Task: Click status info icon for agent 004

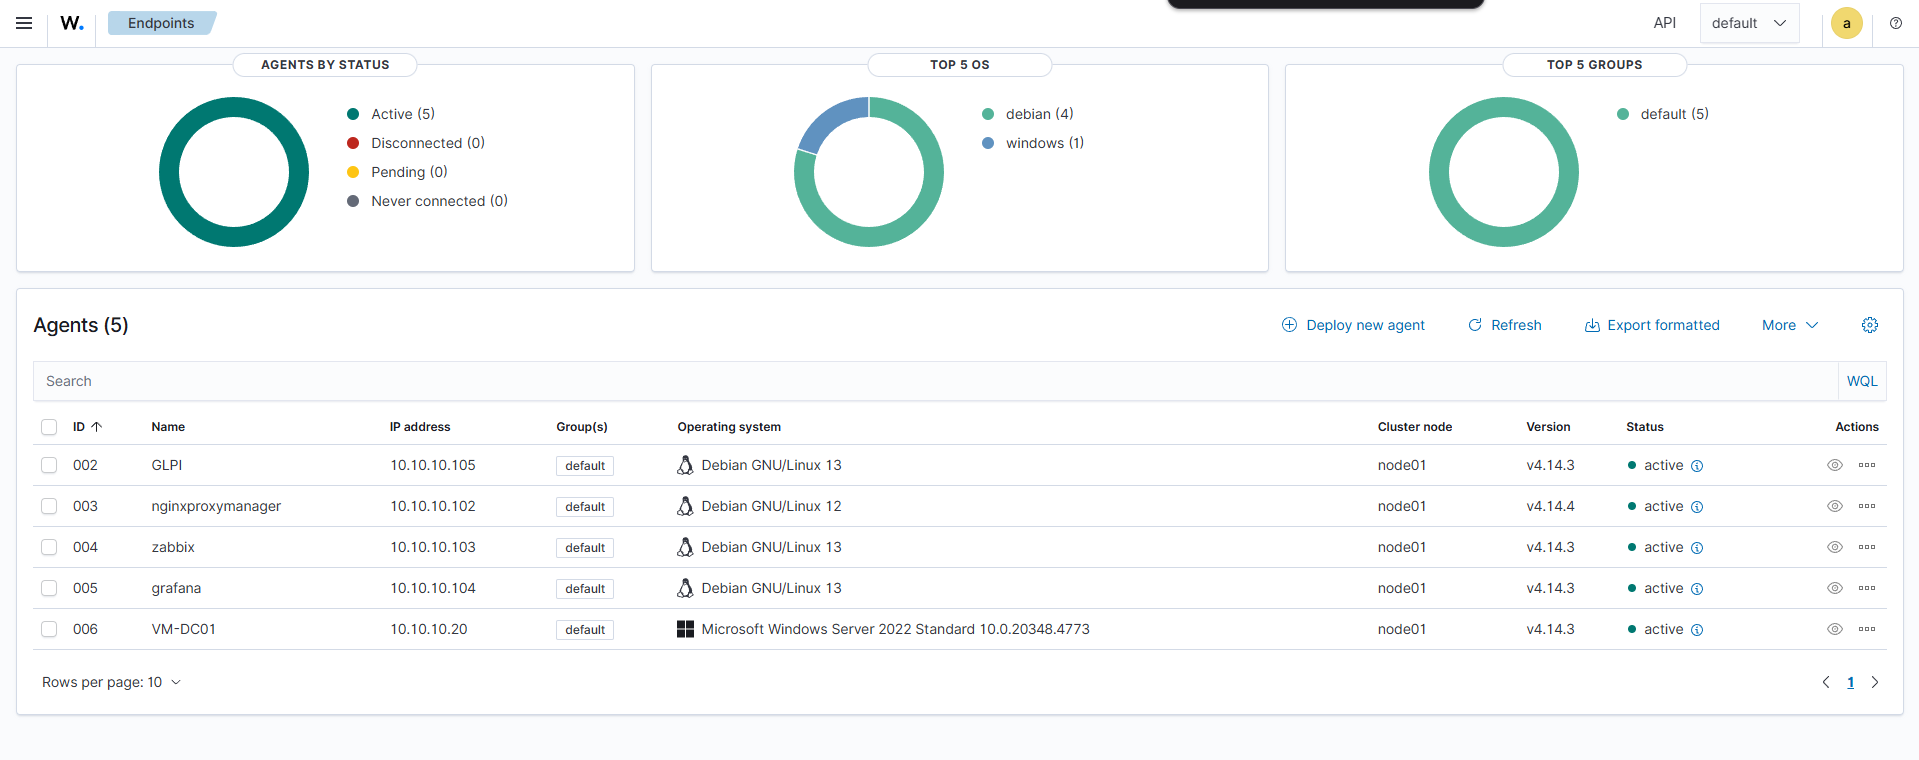Action: click(1697, 548)
